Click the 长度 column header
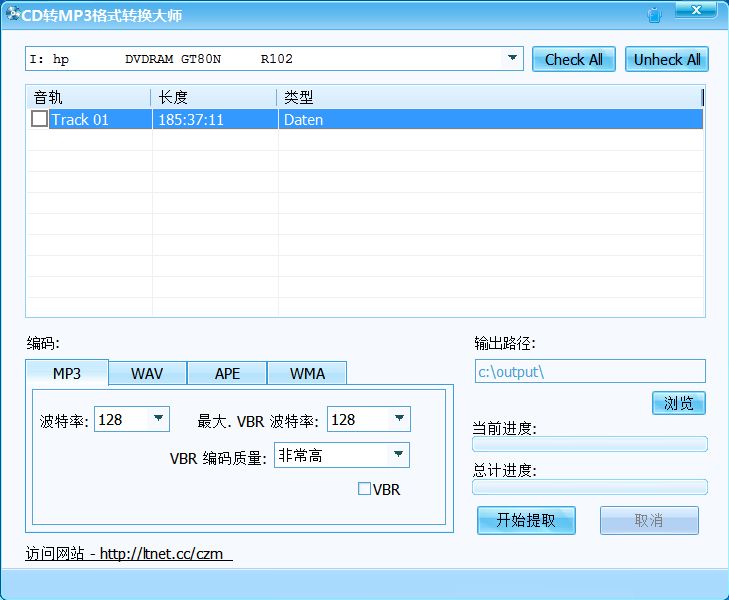The image size is (729, 600). coord(213,97)
